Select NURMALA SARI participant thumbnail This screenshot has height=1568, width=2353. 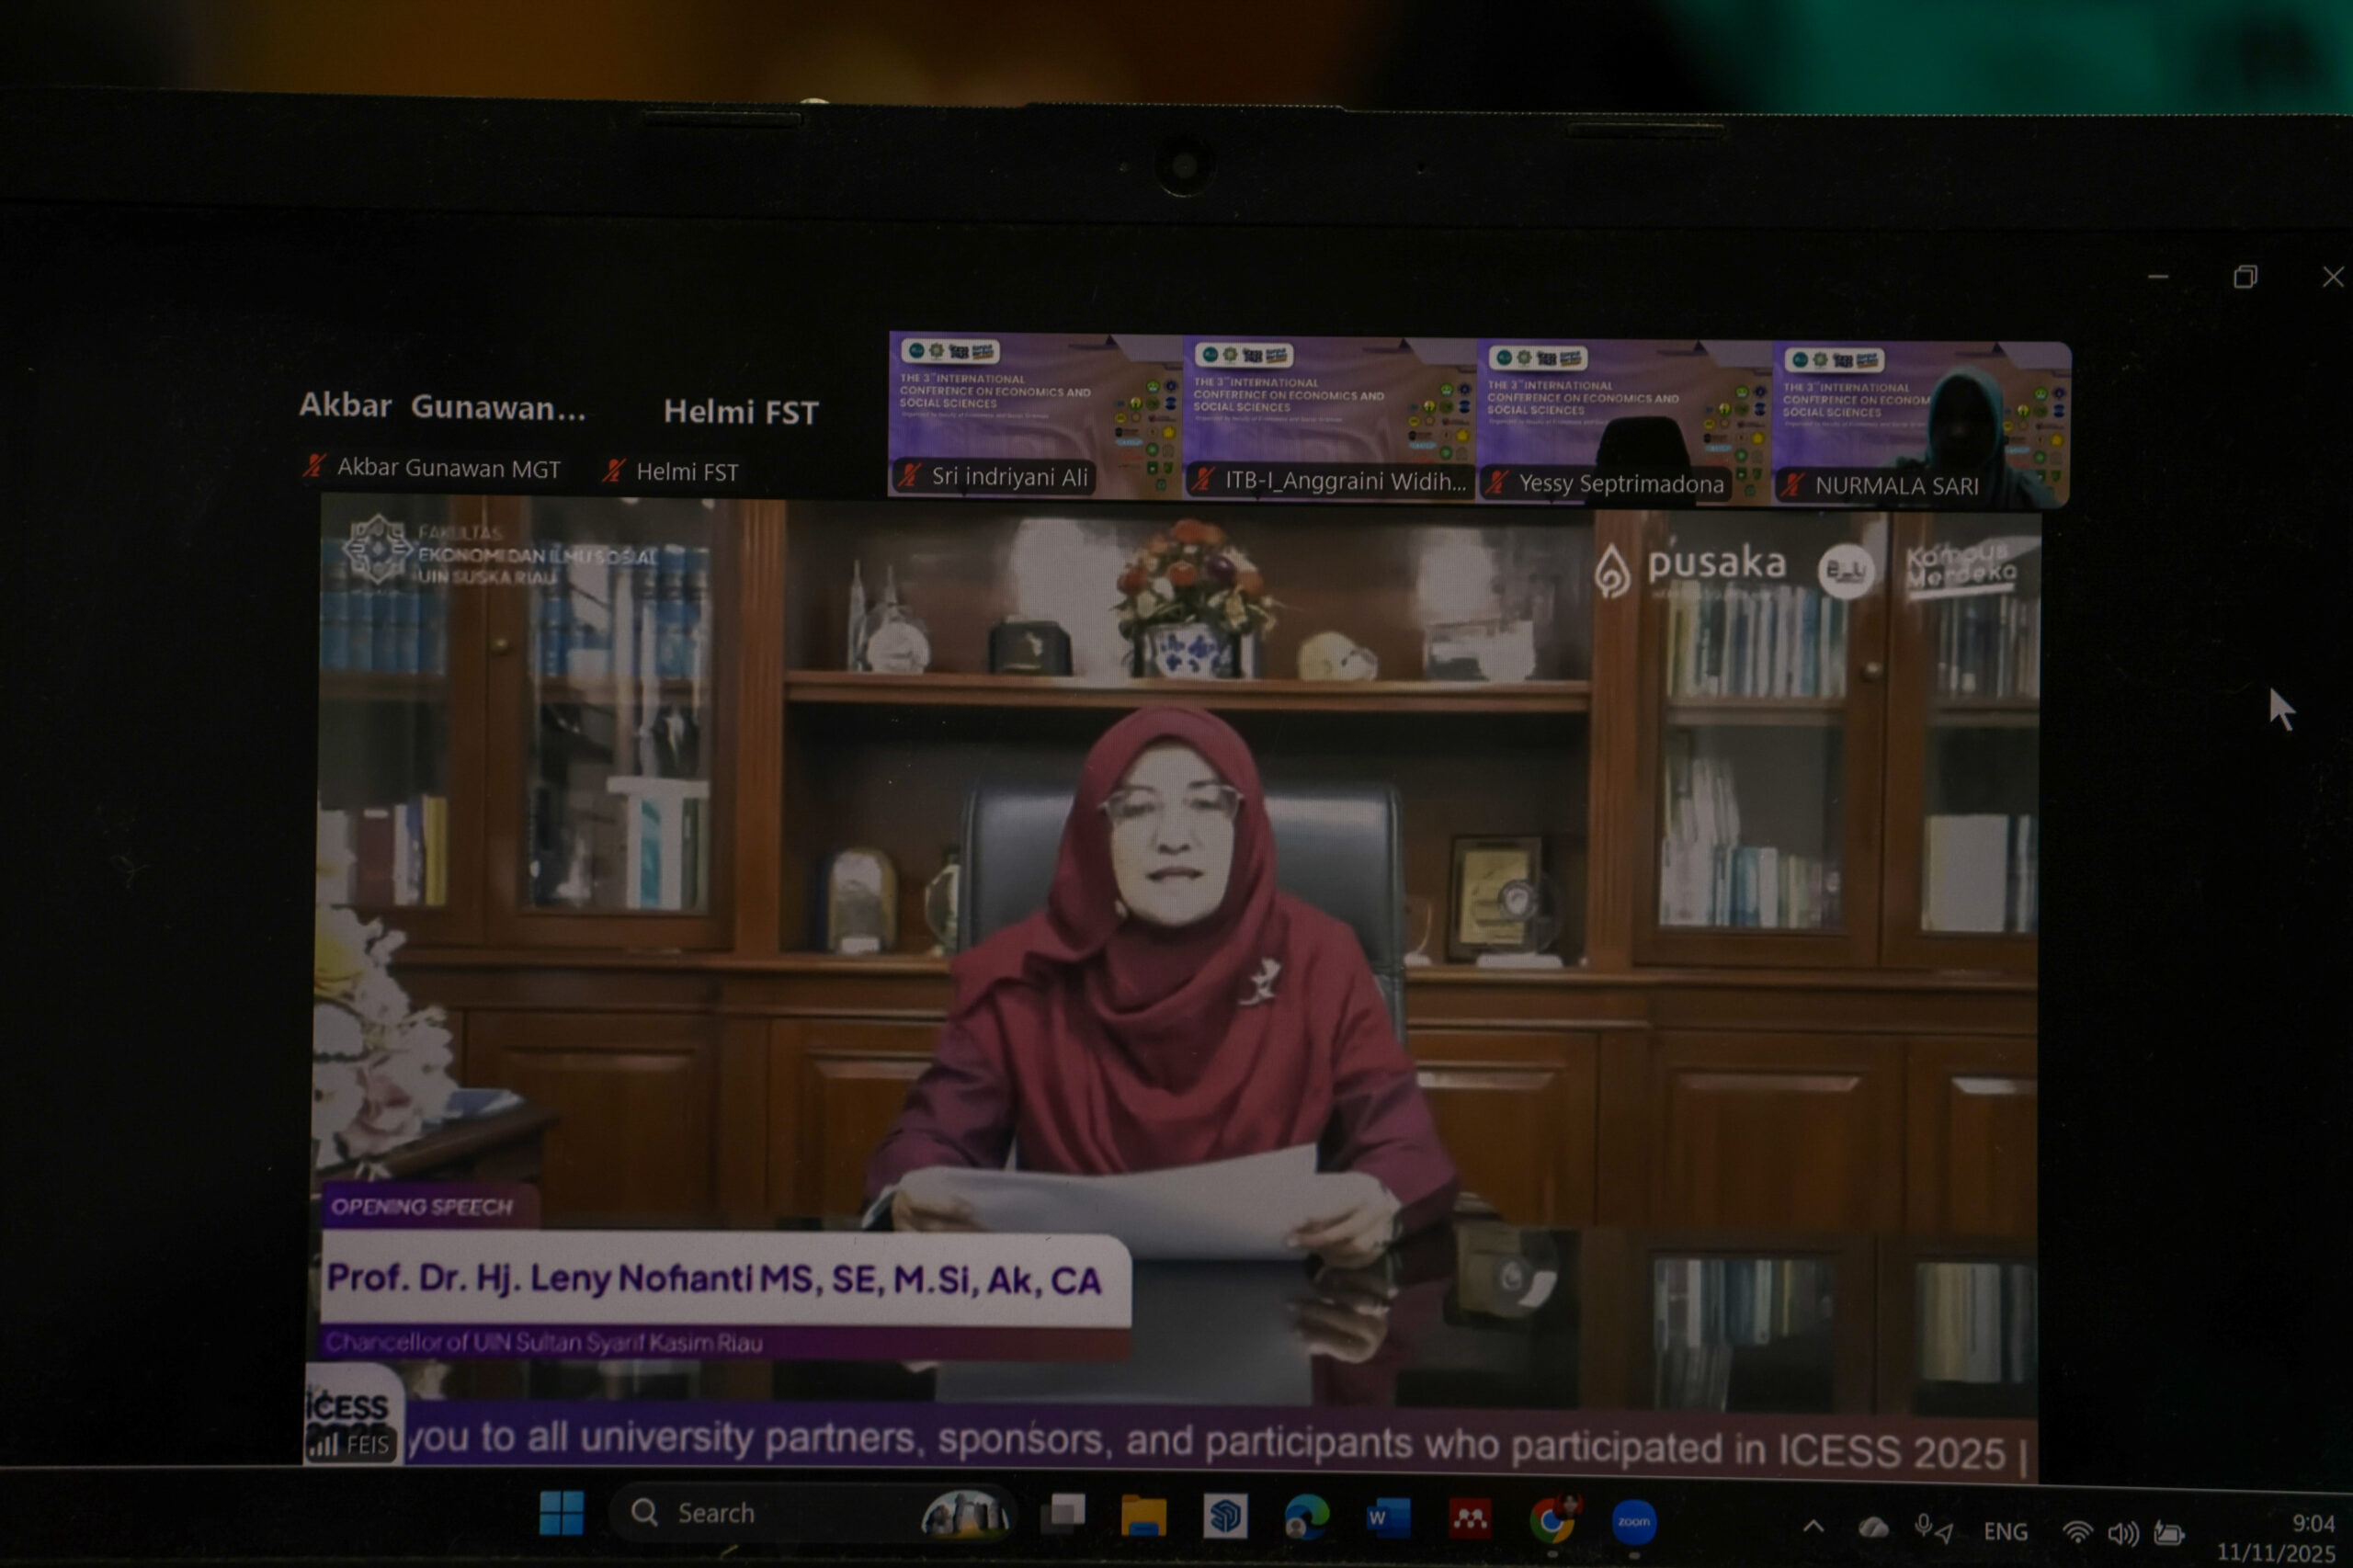tap(1921, 424)
